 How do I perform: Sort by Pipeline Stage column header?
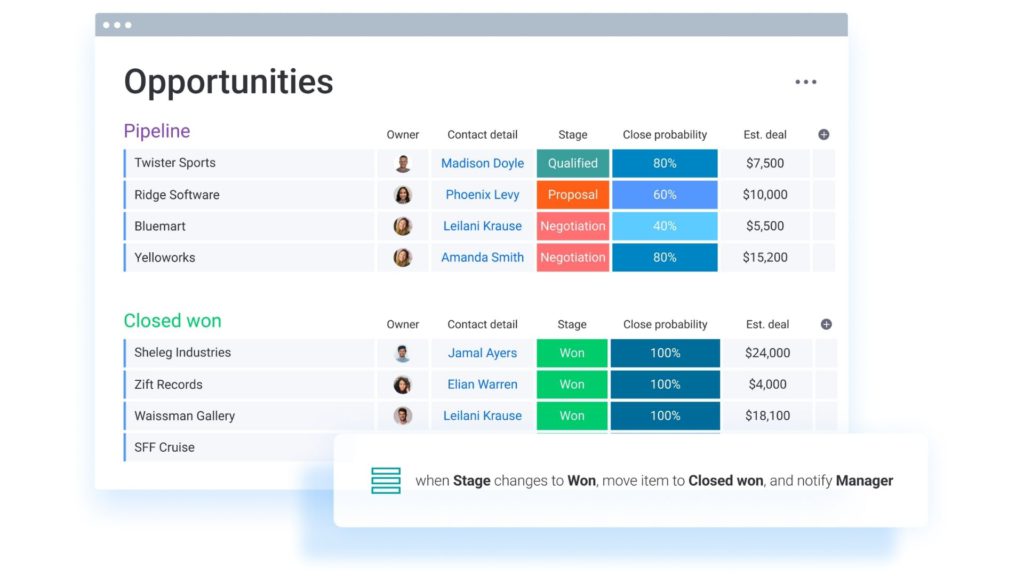[573, 135]
